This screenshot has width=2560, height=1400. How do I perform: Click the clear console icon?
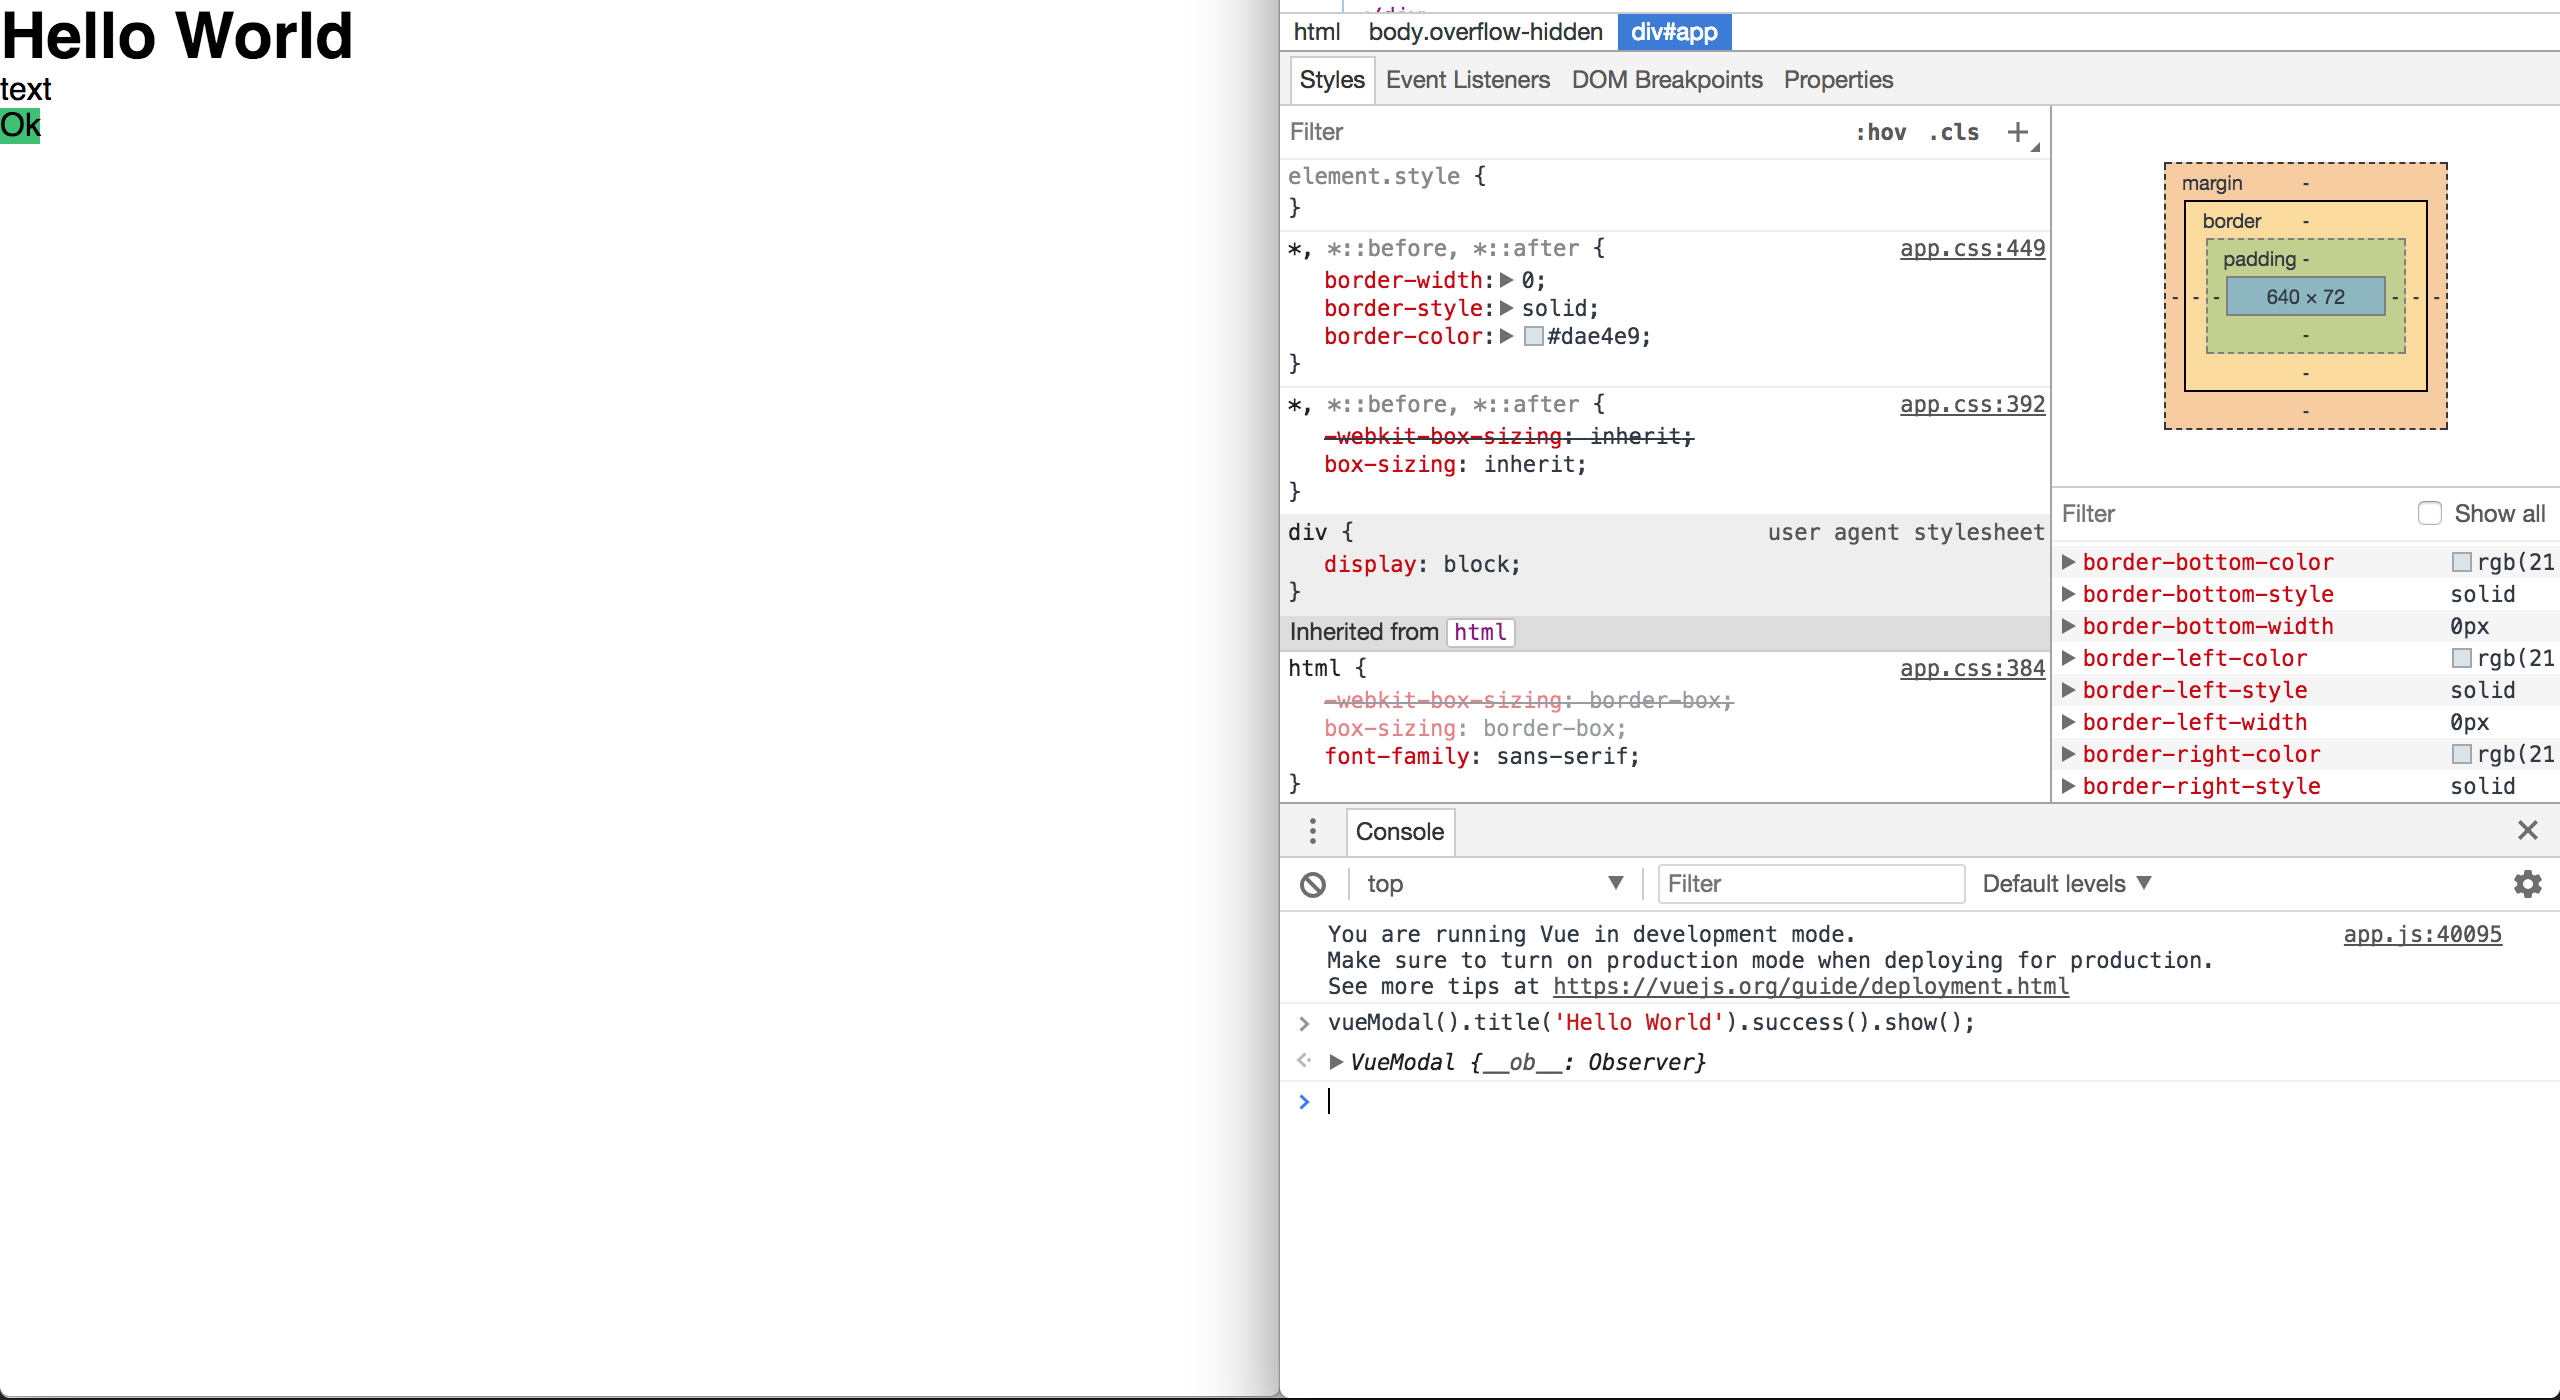(1313, 884)
